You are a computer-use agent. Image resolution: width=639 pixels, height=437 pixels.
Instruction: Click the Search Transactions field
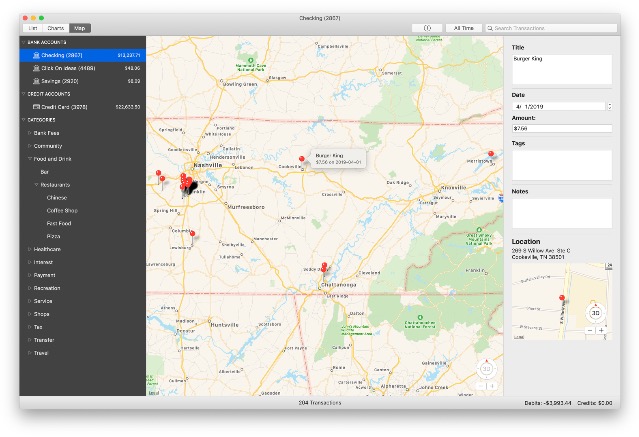click(551, 28)
